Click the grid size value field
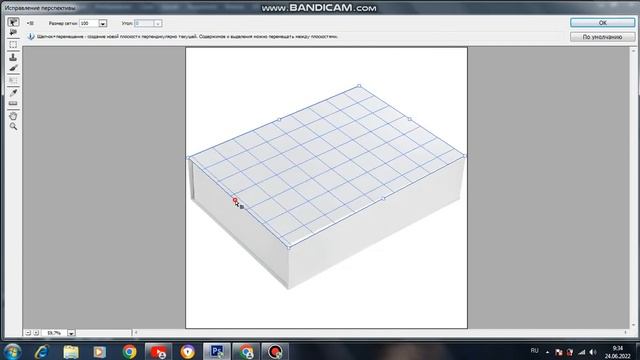The height and width of the screenshot is (360, 640). (x=89, y=24)
